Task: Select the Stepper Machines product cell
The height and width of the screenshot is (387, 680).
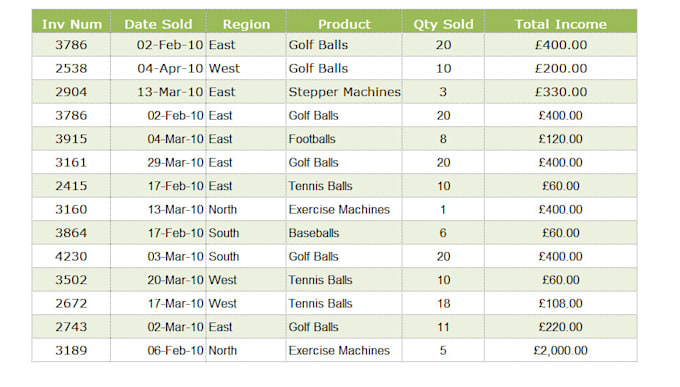Action: (x=344, y=92)
